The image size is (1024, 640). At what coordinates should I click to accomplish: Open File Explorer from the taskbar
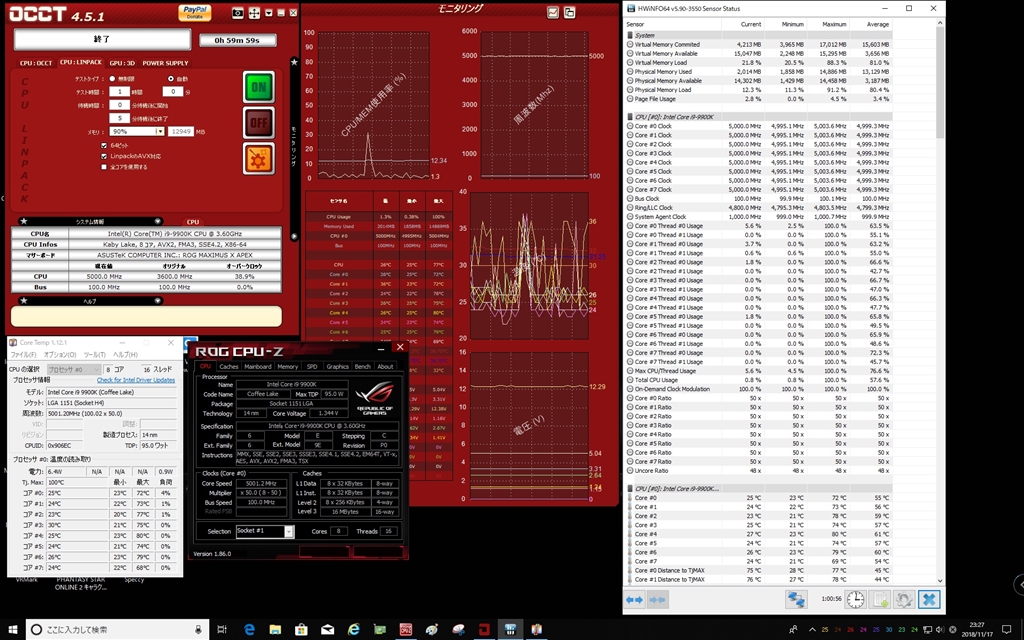[275, 629]
